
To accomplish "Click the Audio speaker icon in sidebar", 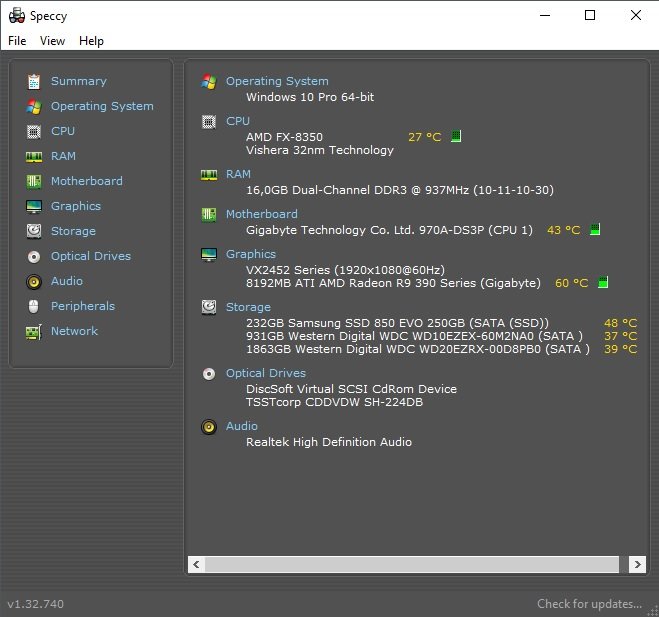I will coord(34,281).
